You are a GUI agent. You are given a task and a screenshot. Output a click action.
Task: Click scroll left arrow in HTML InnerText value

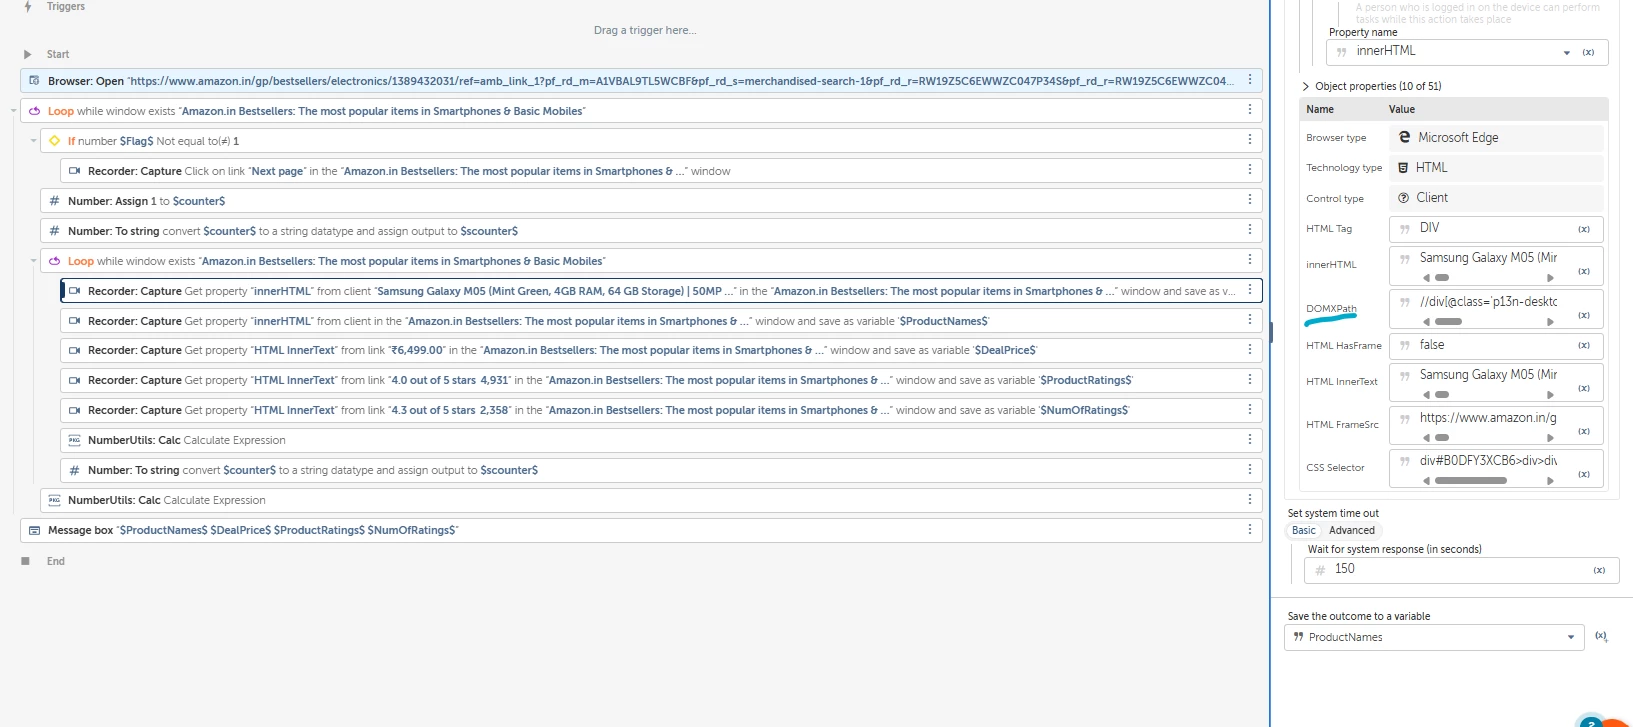point(1427,395)
